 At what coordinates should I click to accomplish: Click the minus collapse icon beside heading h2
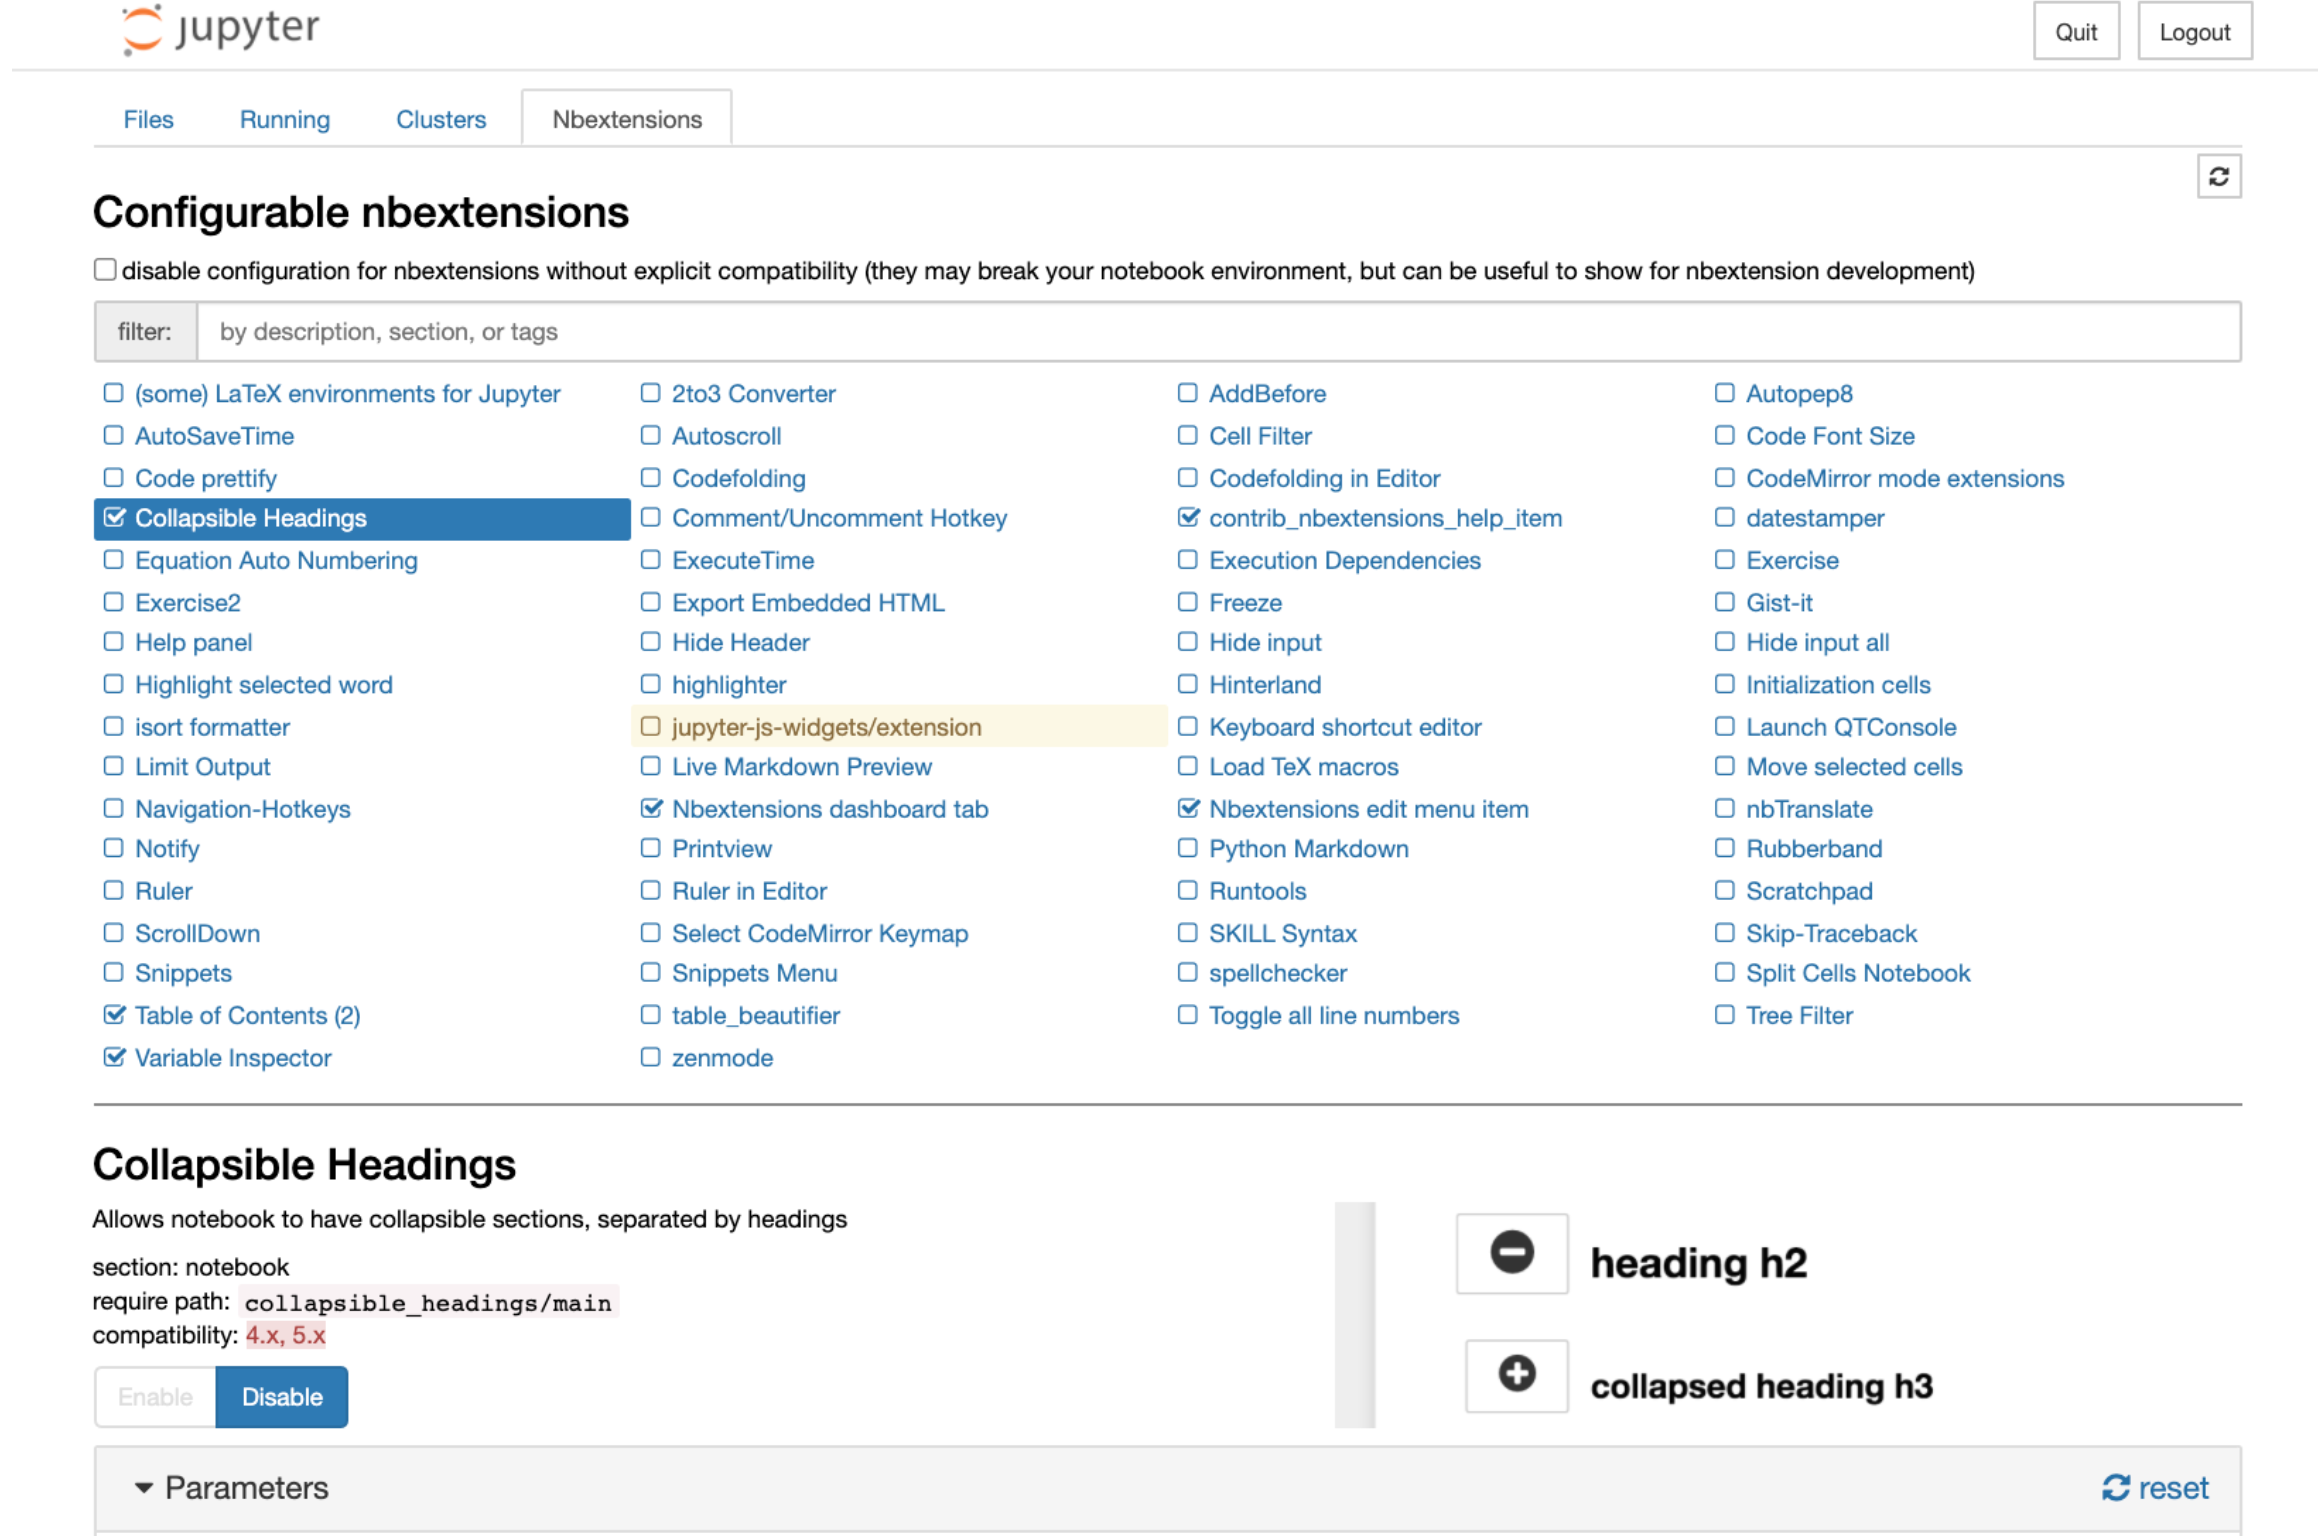coord(1511,1253)
